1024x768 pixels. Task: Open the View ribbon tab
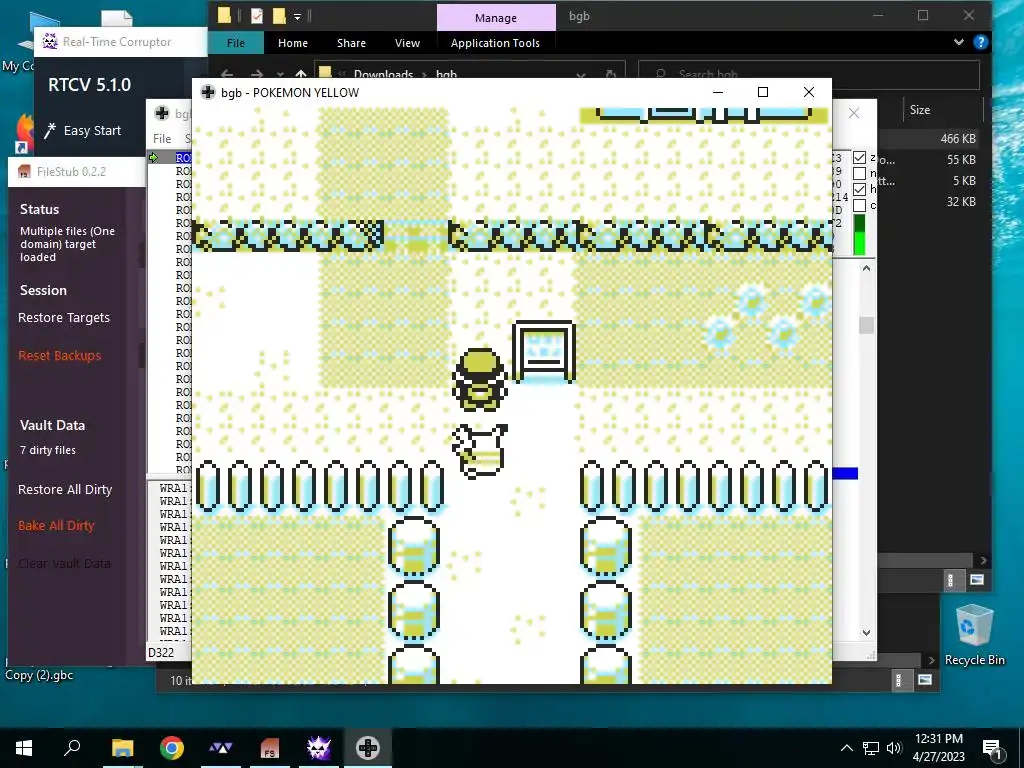tap(407, 43)
